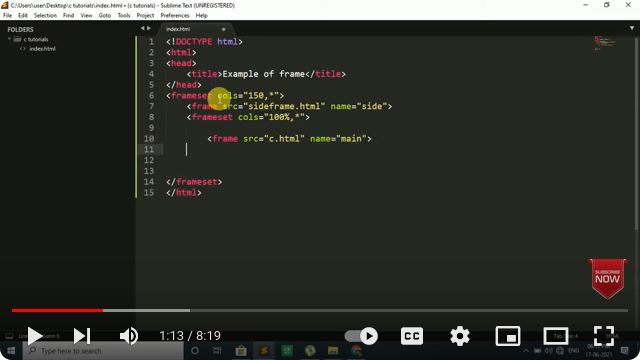The image size is (640, 360).
Task: Show hidden tray icons chevron
Action: (526, 351)
